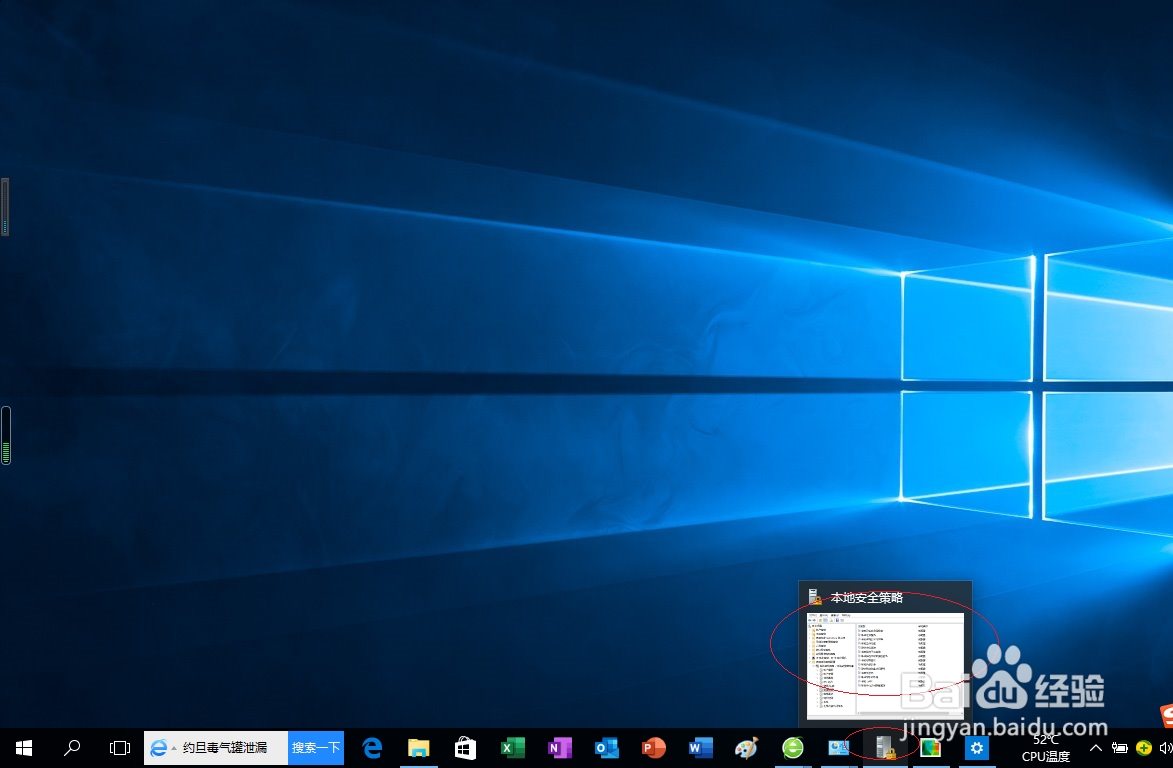Open Outlook from the taskbar
The image size is (1173, 768).
point(606,747)
